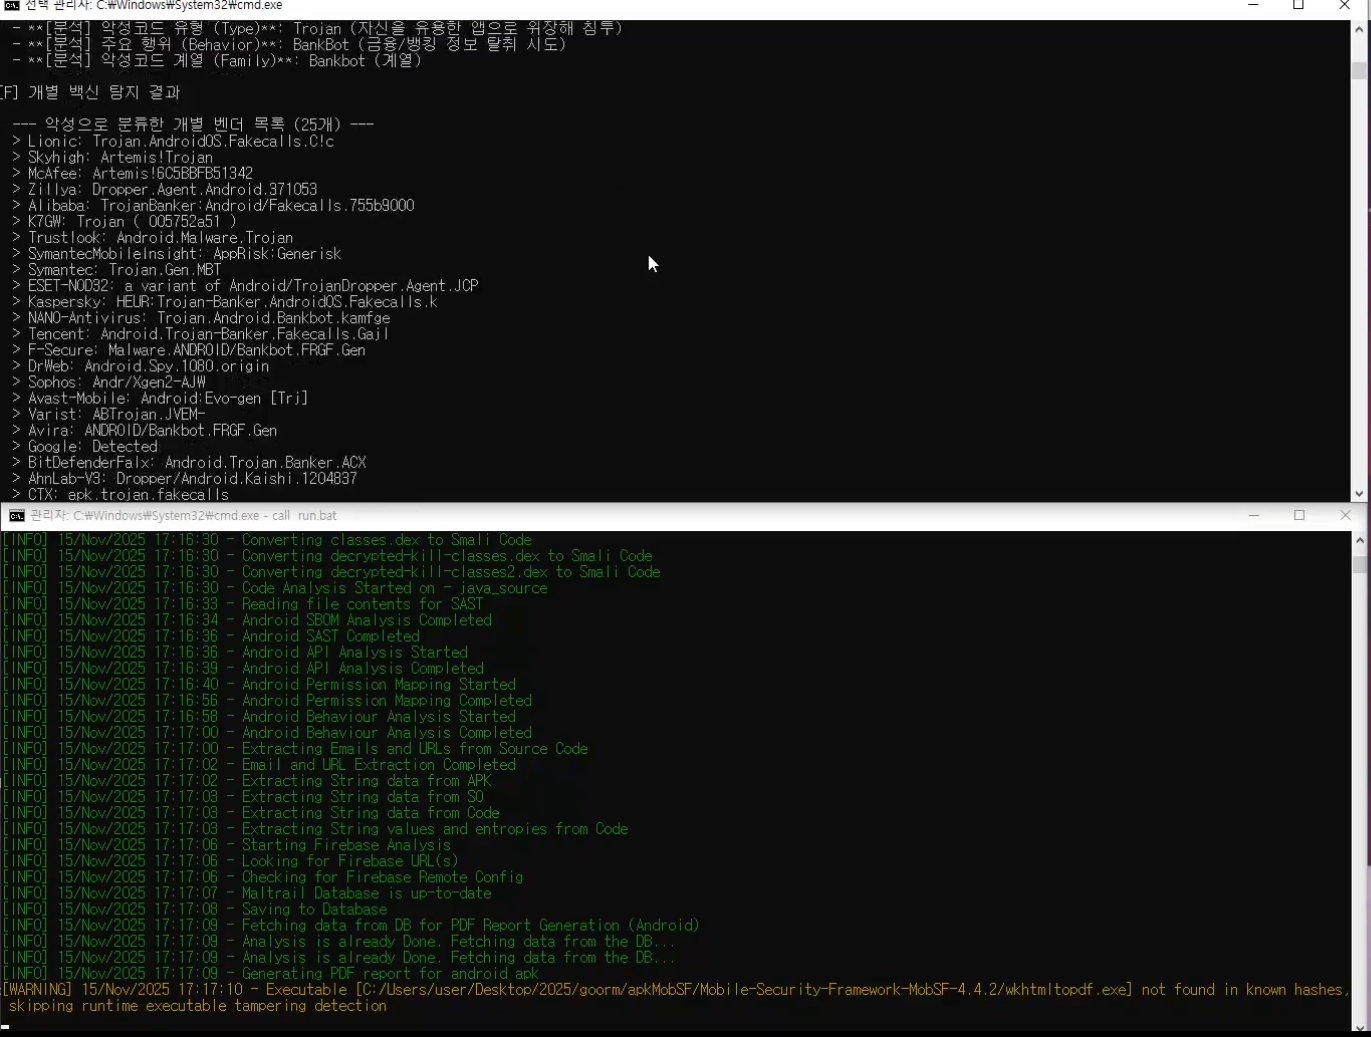
Task: Click the top console's scroll down arrow
Action: point(1359,494)
